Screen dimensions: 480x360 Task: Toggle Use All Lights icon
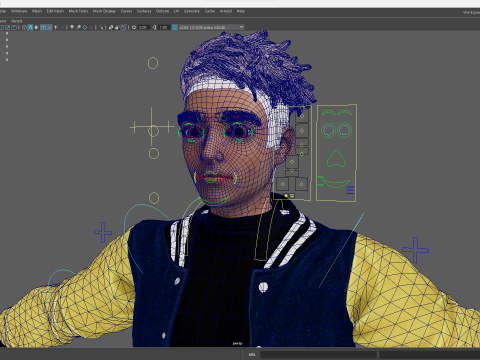(56, 27)
